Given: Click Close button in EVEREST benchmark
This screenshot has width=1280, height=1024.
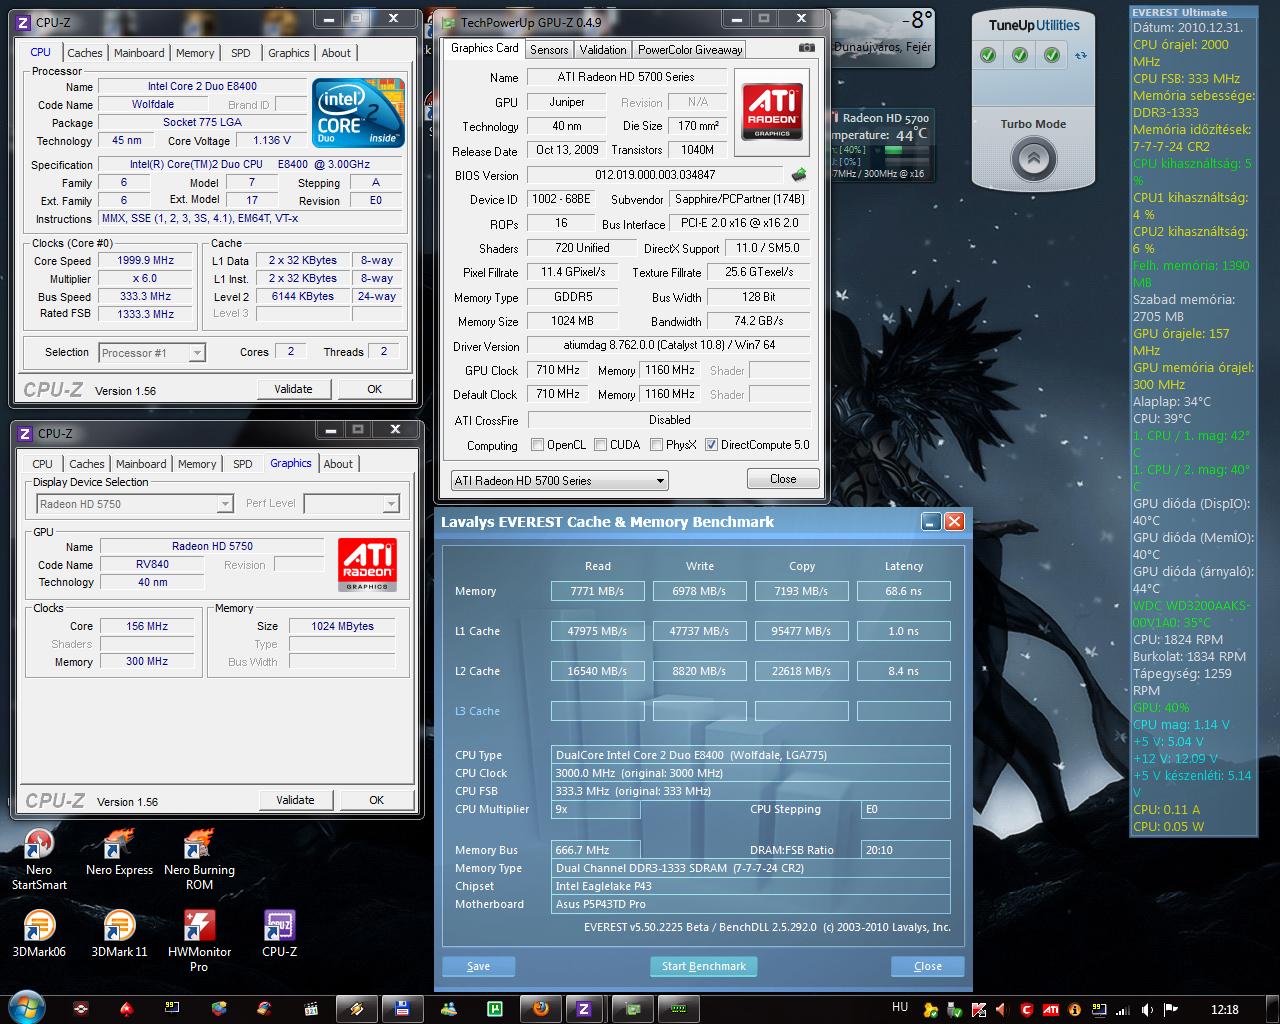Looking at the screenshot, I should coord(928,966).
